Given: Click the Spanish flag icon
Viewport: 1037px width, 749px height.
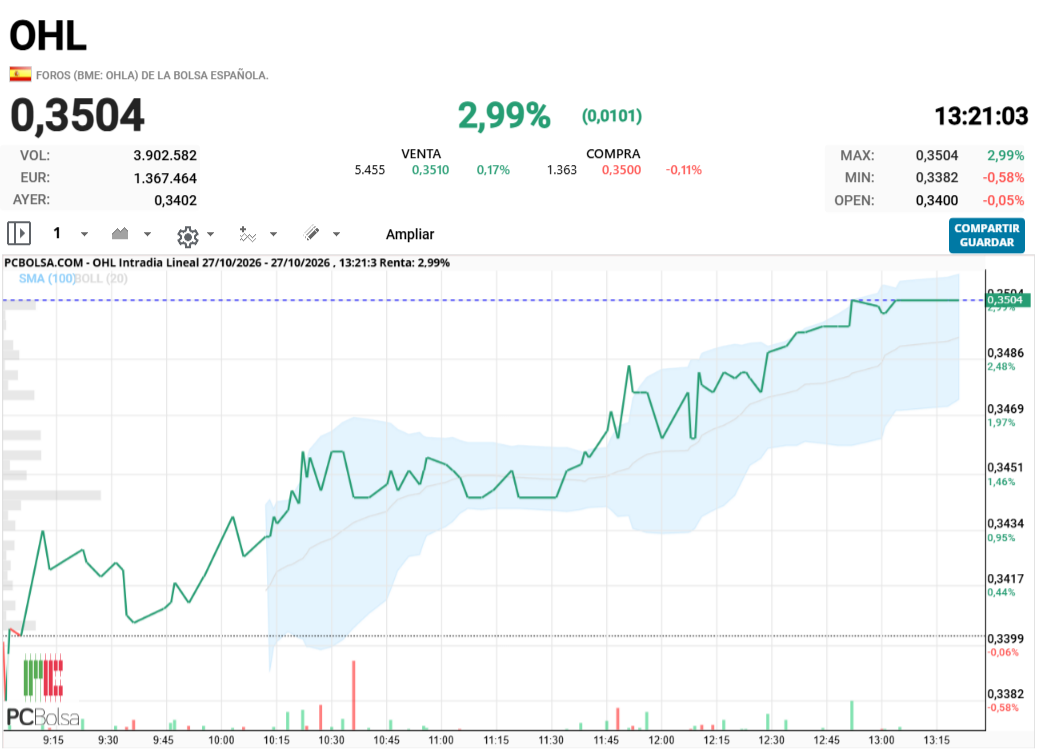Looking at the screenshot, I should pyautogui.click(x=21, y=74).
